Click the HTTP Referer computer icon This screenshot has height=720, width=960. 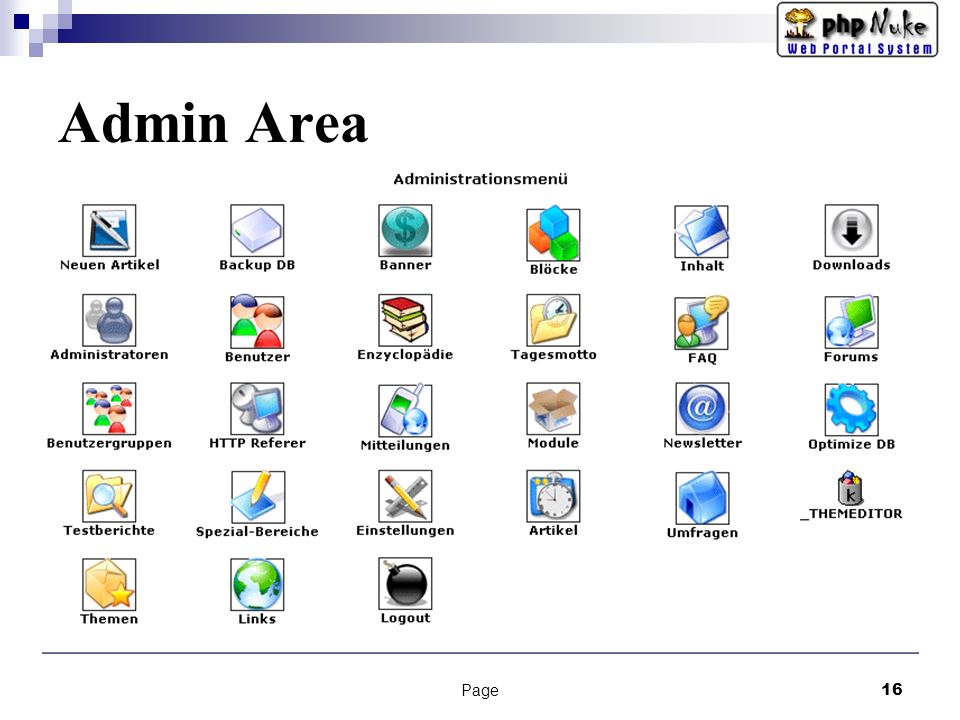(257, 409)
